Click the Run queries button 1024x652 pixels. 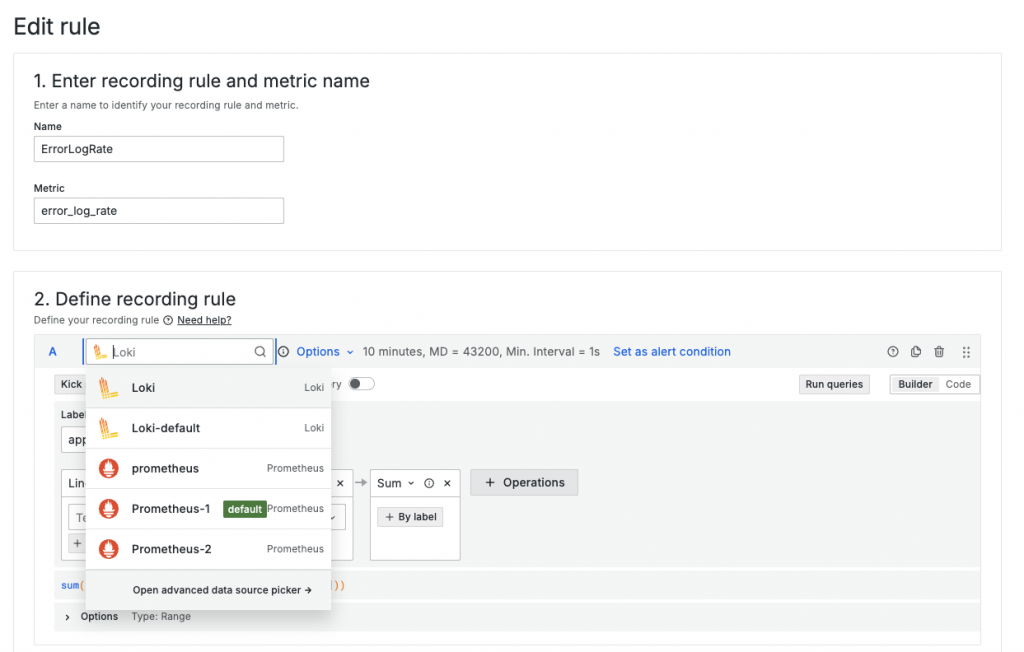(834, 384)
